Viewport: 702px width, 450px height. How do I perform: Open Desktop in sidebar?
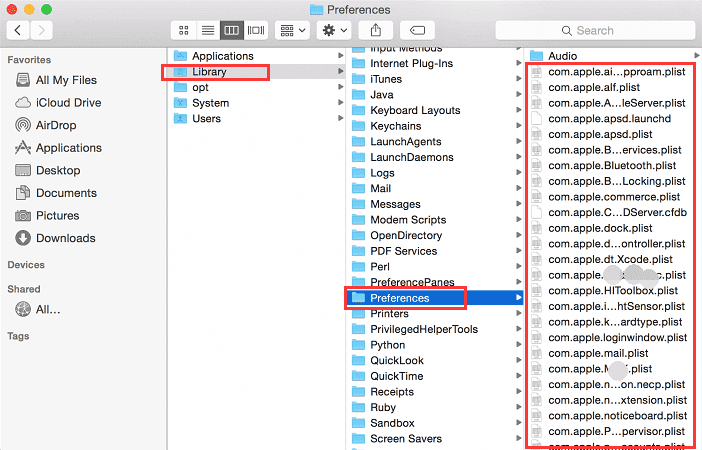pos(48,170)
